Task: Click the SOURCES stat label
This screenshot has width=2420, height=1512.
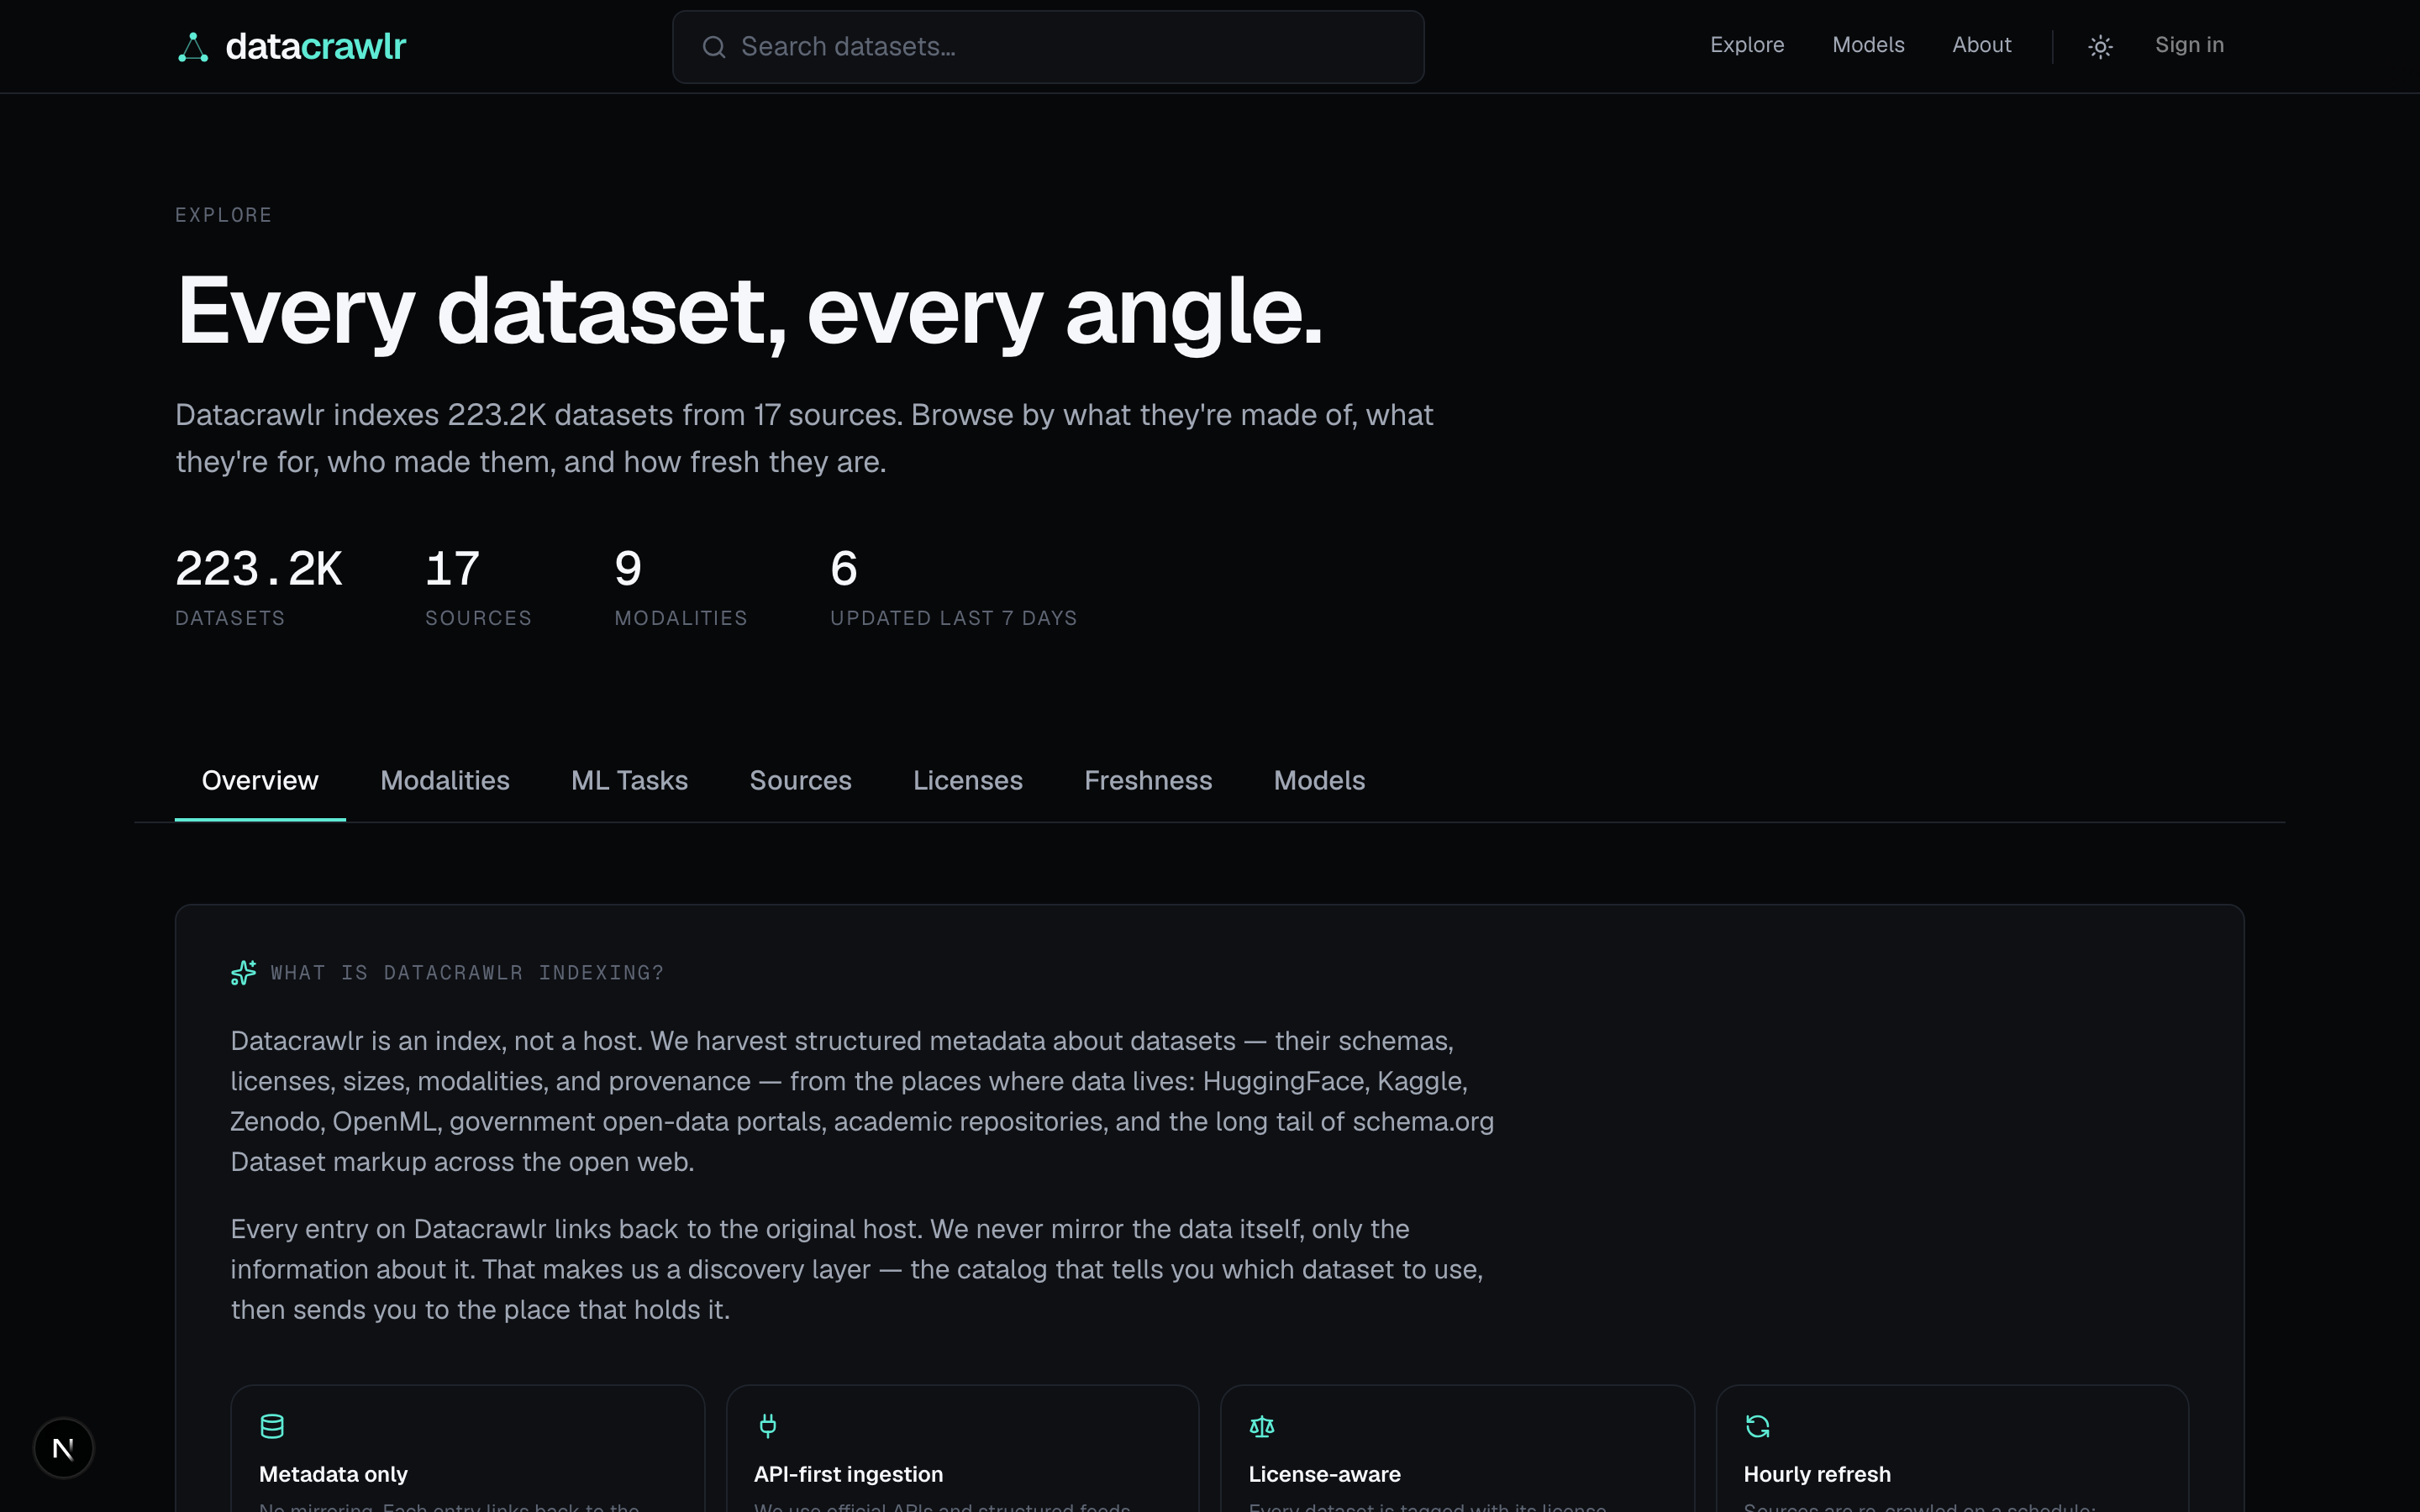Action: pos(478,618)
